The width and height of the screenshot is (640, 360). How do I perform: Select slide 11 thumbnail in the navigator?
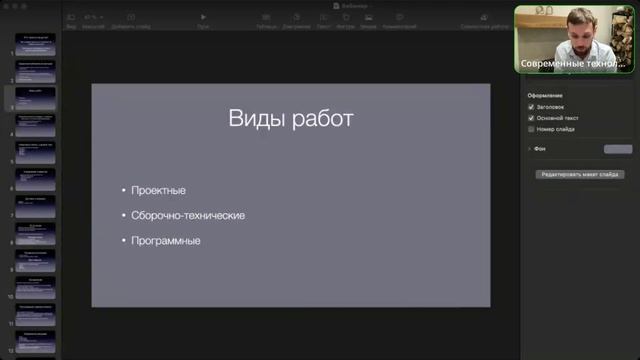click(36, 315)
